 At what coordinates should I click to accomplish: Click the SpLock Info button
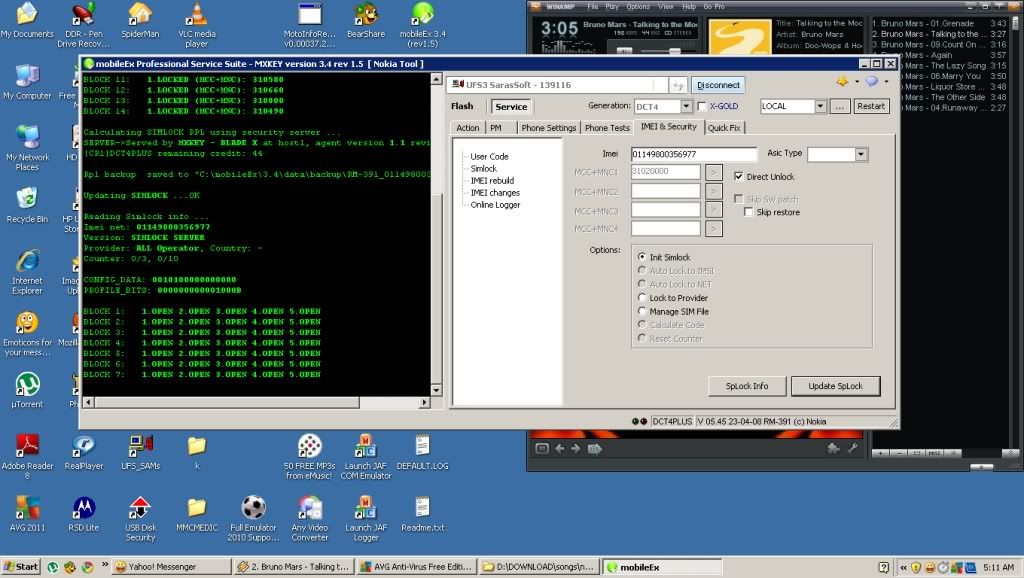(747, 386)
